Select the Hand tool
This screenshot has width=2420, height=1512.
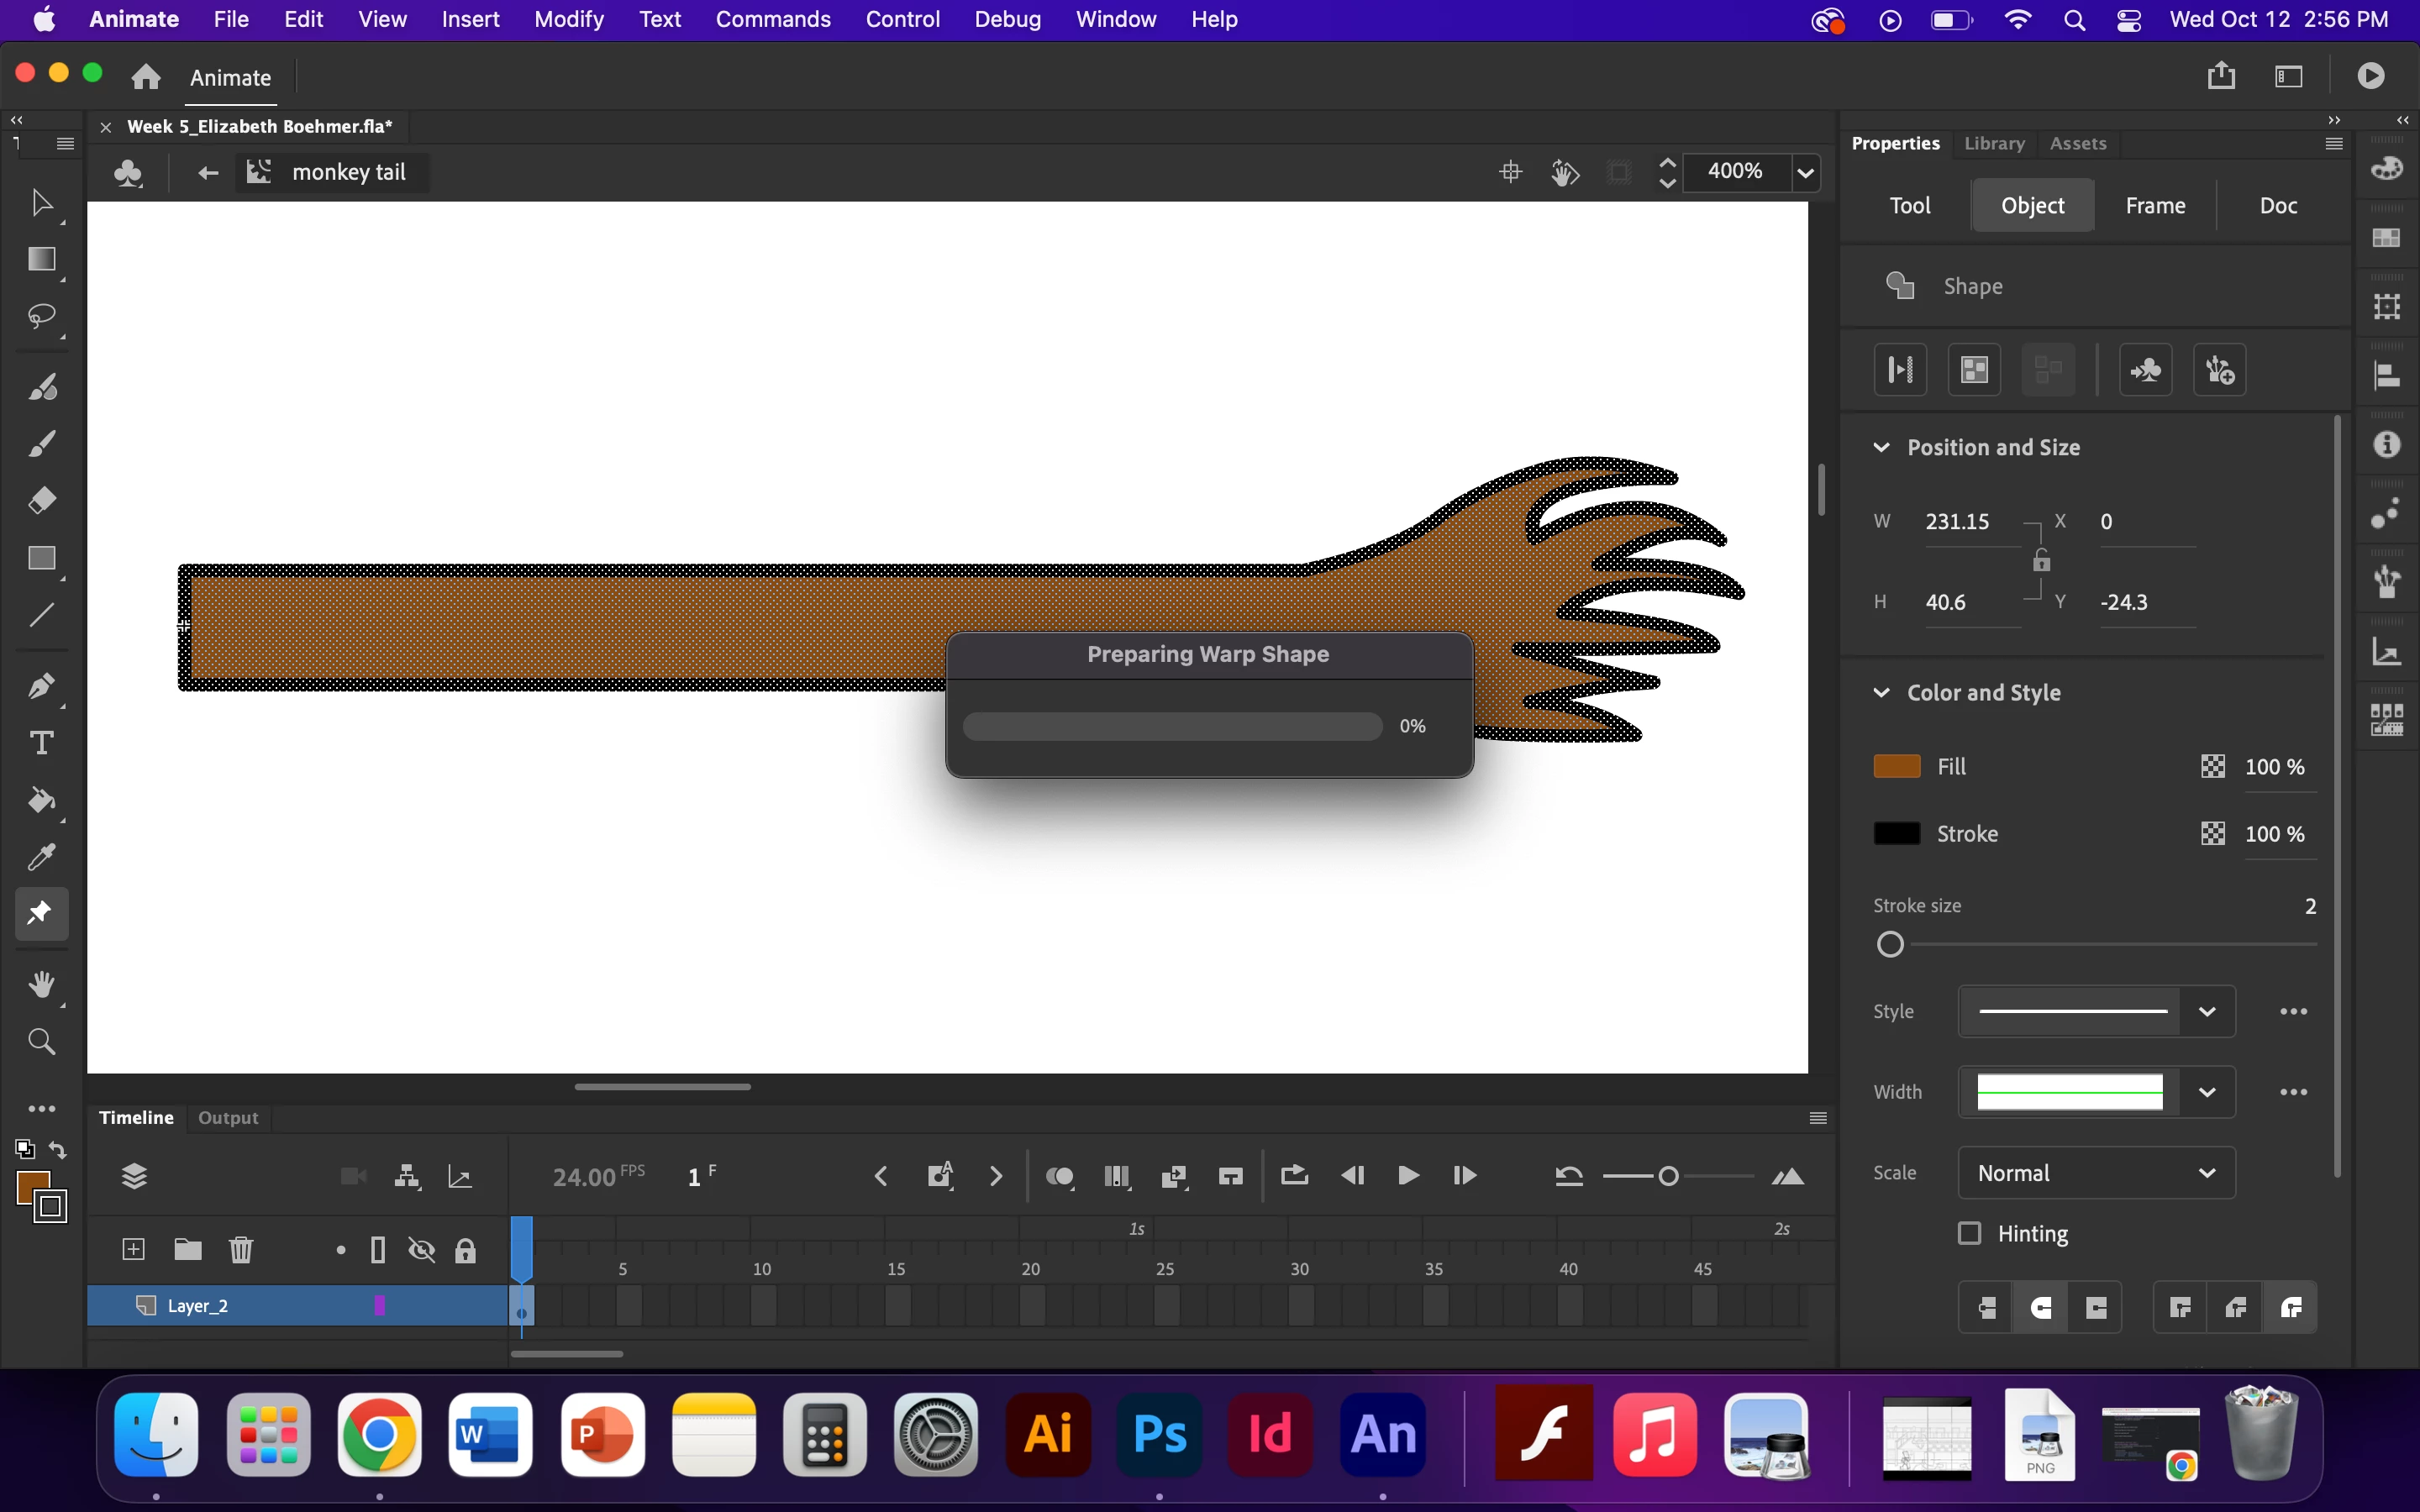pyautogui.click(x=41, y=985)
